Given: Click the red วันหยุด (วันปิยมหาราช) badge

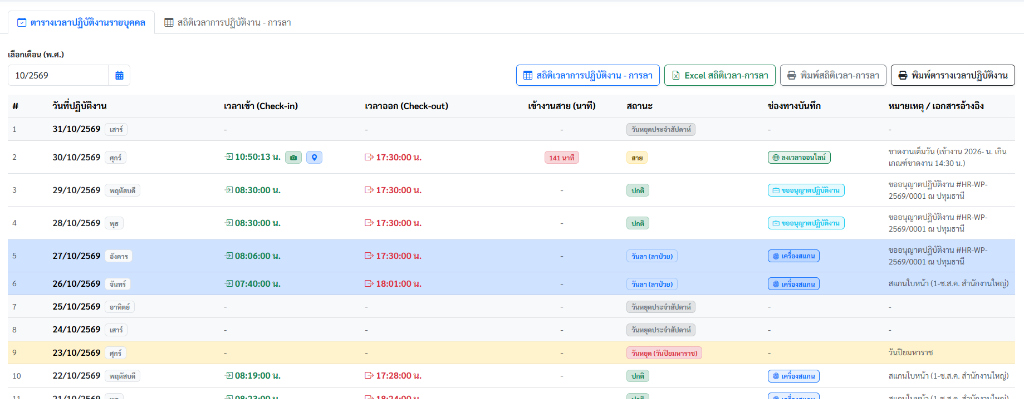Looking at the screenshot, I should 664,353.
